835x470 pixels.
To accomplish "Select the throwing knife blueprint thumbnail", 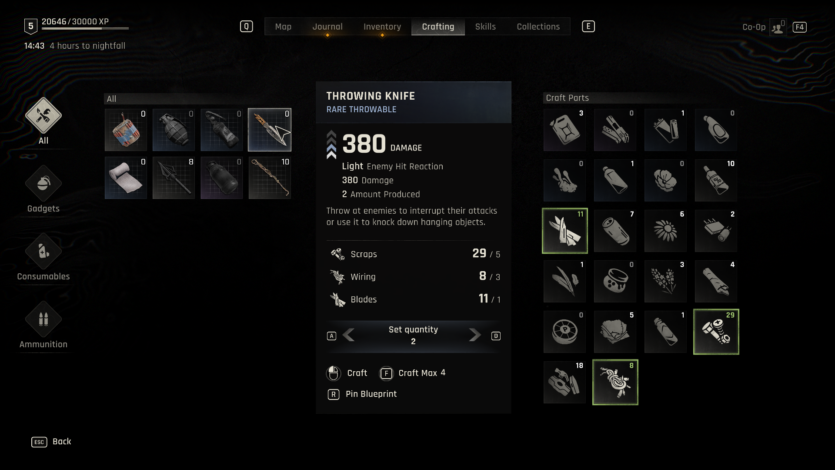I will point(269,130).
